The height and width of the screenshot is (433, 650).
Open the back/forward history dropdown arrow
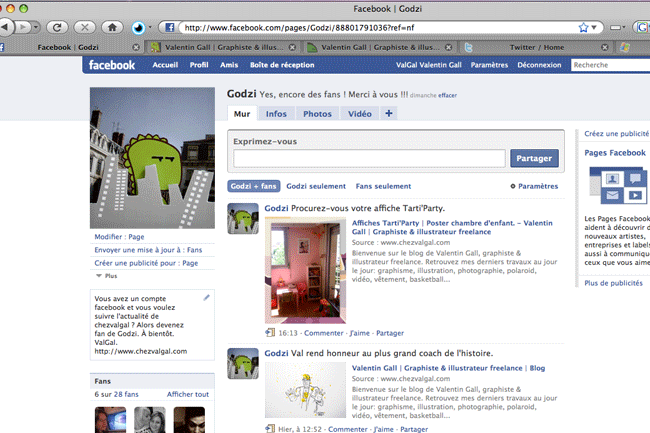(x=36, y=27)
